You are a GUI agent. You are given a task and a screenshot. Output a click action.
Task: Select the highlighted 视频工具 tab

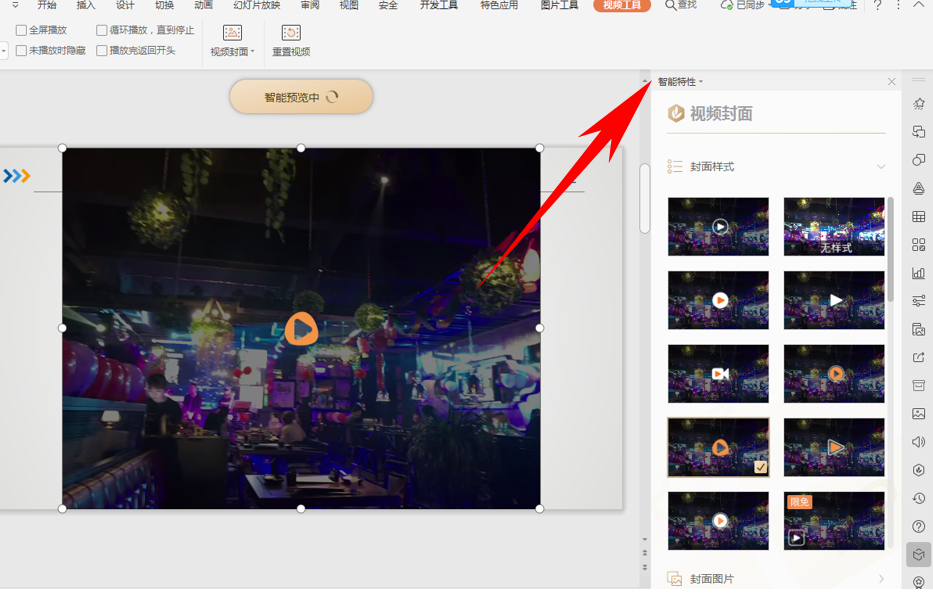click(x=622, y=5)
